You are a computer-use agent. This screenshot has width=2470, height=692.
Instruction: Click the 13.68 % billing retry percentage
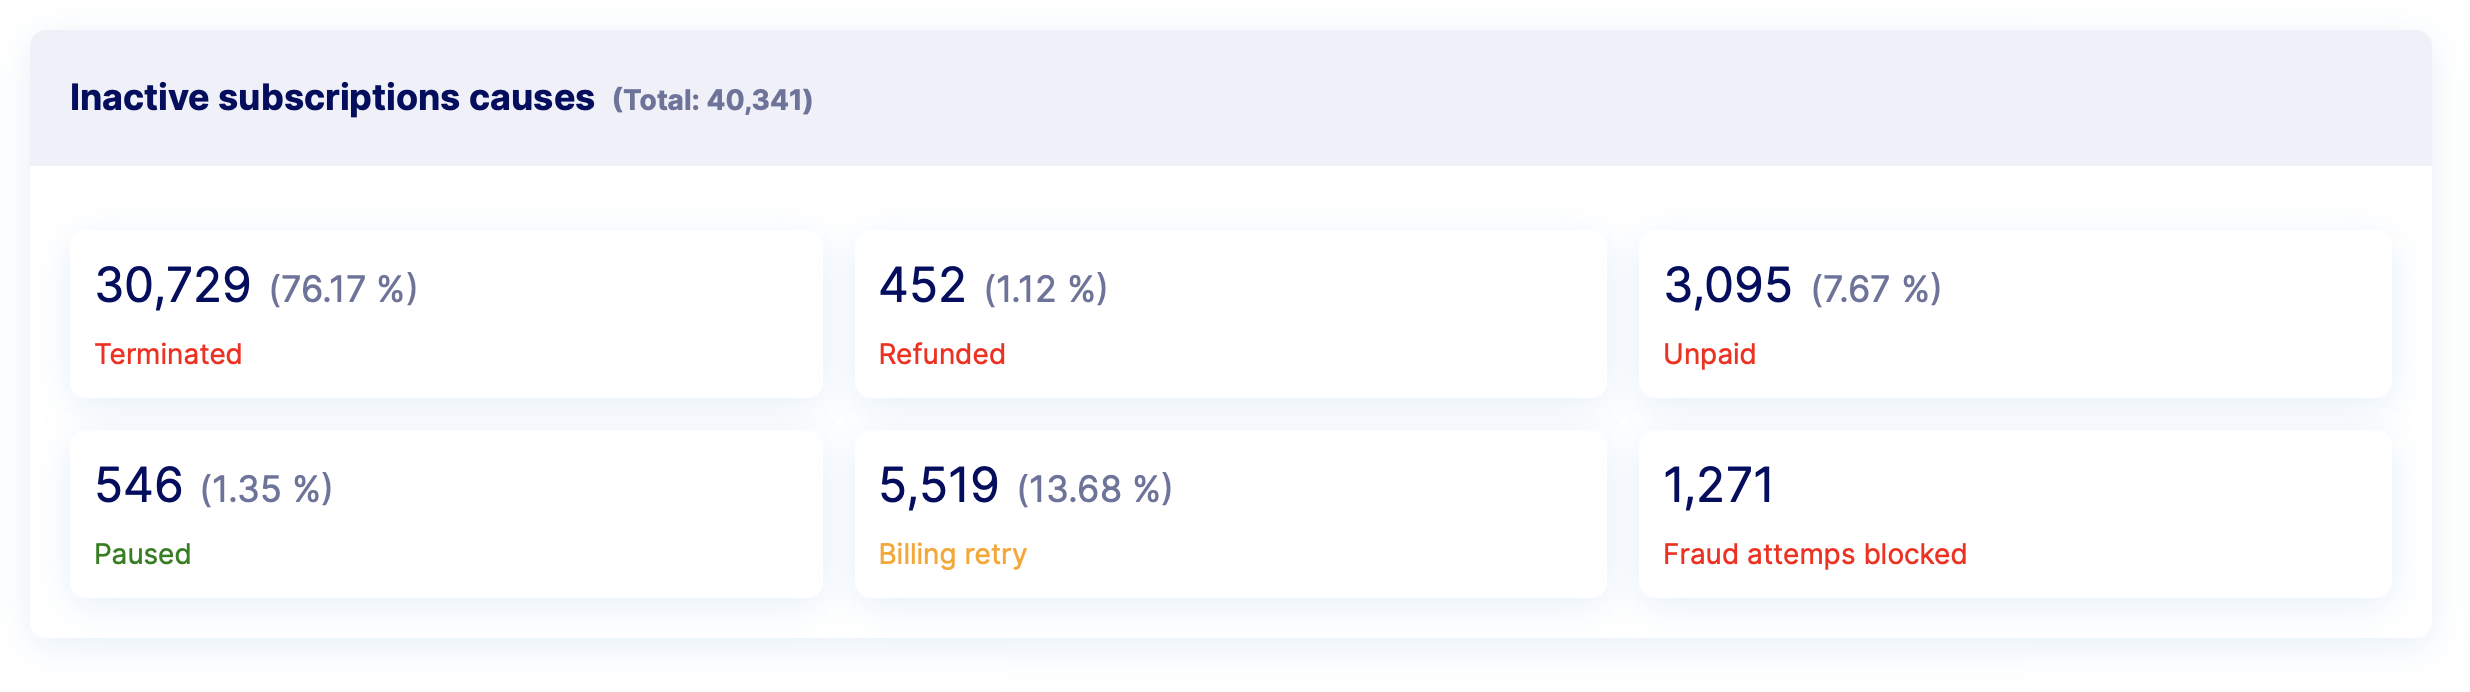click(x=1095, y=489)
